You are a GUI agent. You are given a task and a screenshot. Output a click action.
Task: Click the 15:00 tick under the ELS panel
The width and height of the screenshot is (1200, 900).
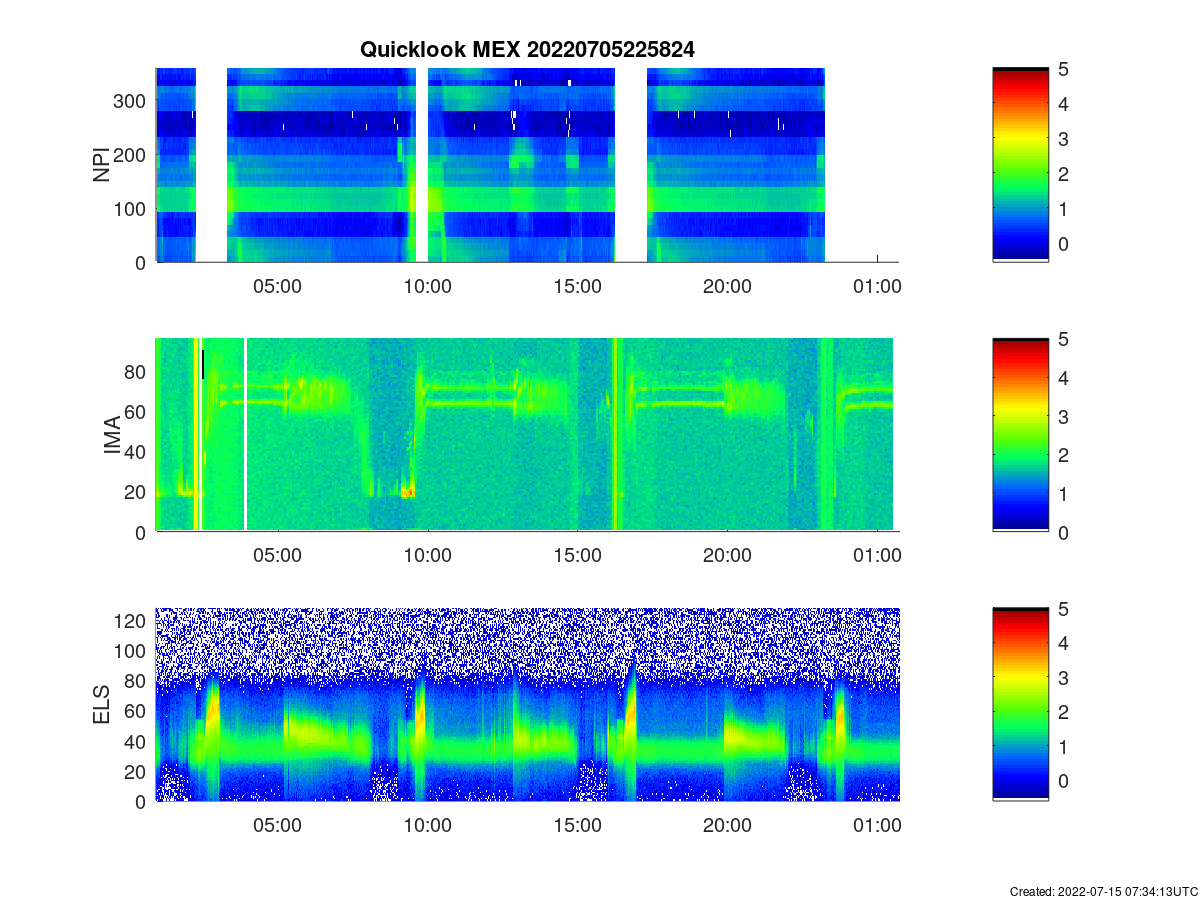(577, 826)
